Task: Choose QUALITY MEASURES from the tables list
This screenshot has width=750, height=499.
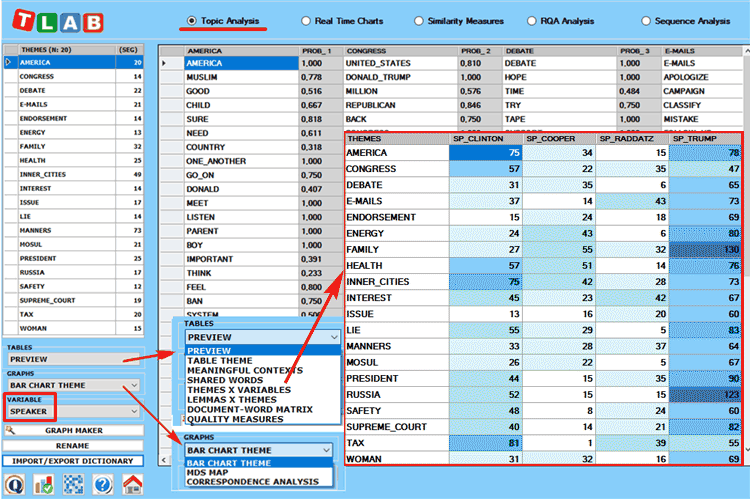Action: pos(235,419)
